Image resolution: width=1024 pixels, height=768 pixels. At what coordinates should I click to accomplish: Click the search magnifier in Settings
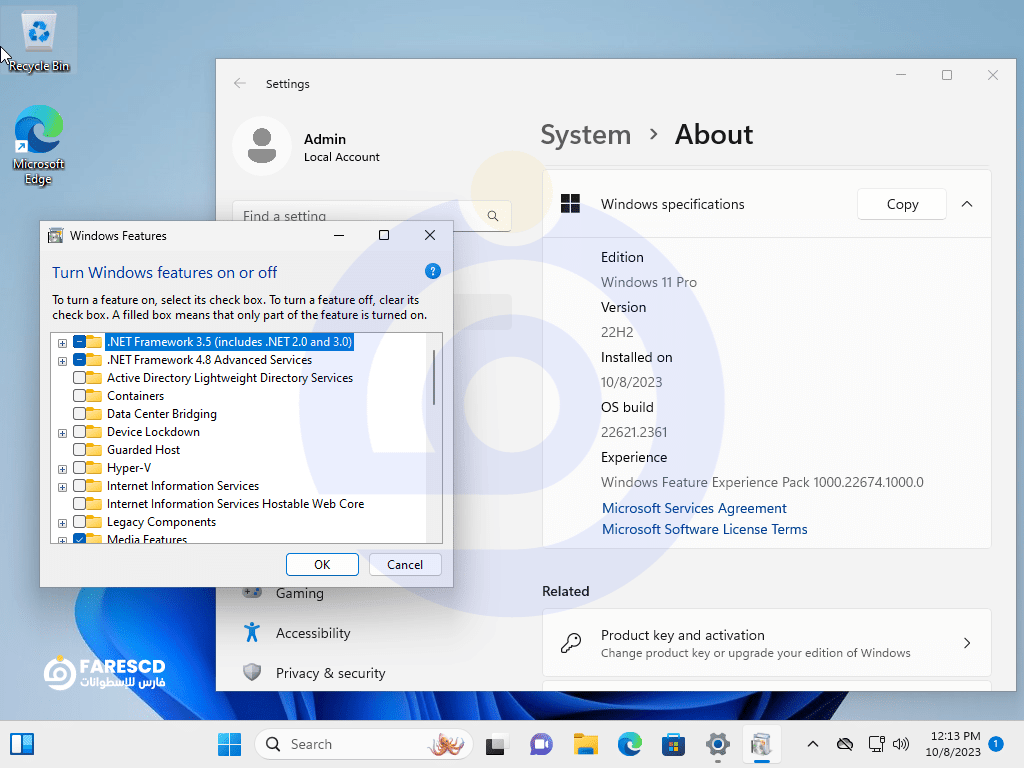(x=492, y=216)
